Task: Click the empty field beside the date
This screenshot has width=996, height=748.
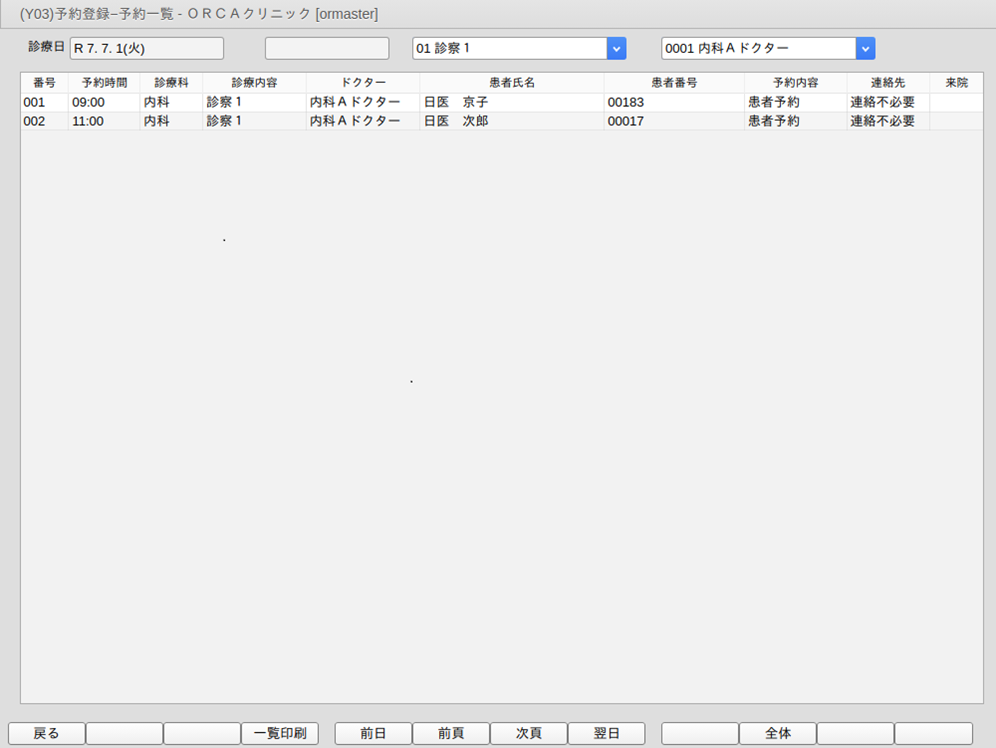Action: 327,48
